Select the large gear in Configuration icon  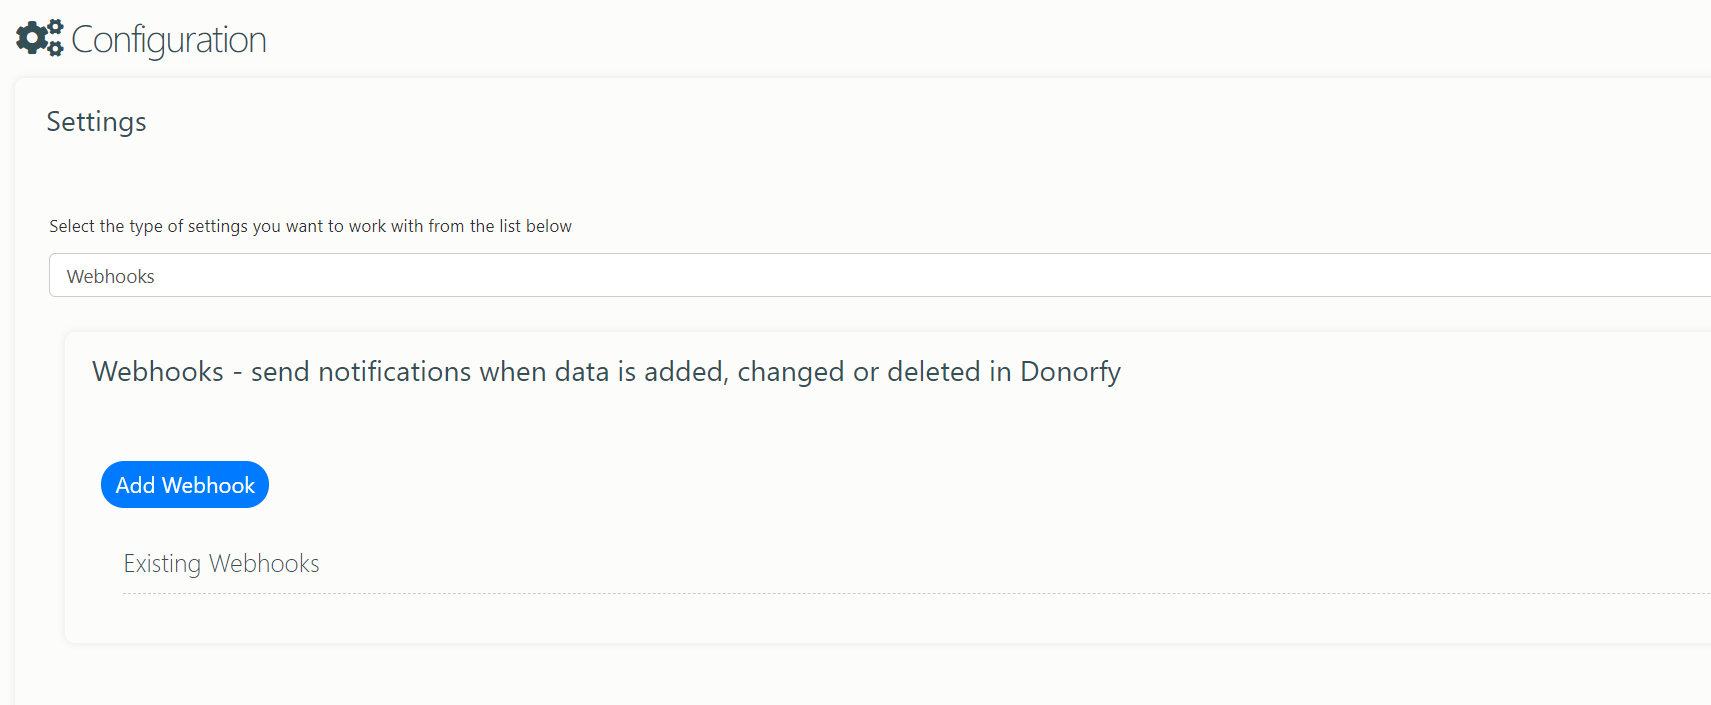coord(31,39)
